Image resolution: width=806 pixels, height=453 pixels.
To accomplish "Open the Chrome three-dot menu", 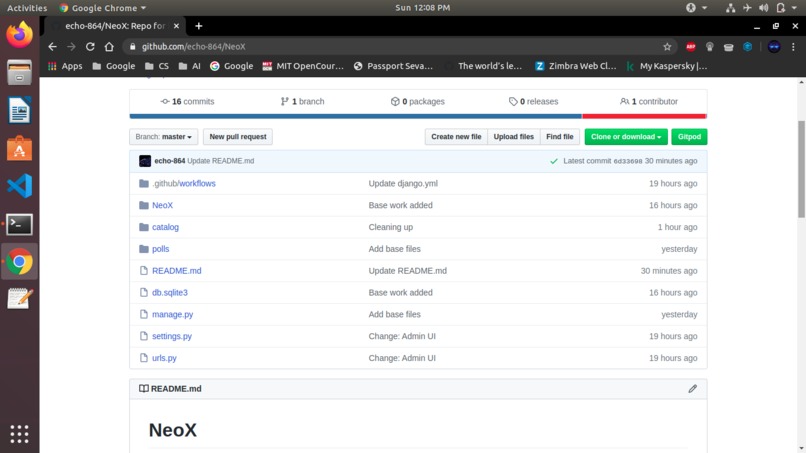I will click(x=793, y=47).
